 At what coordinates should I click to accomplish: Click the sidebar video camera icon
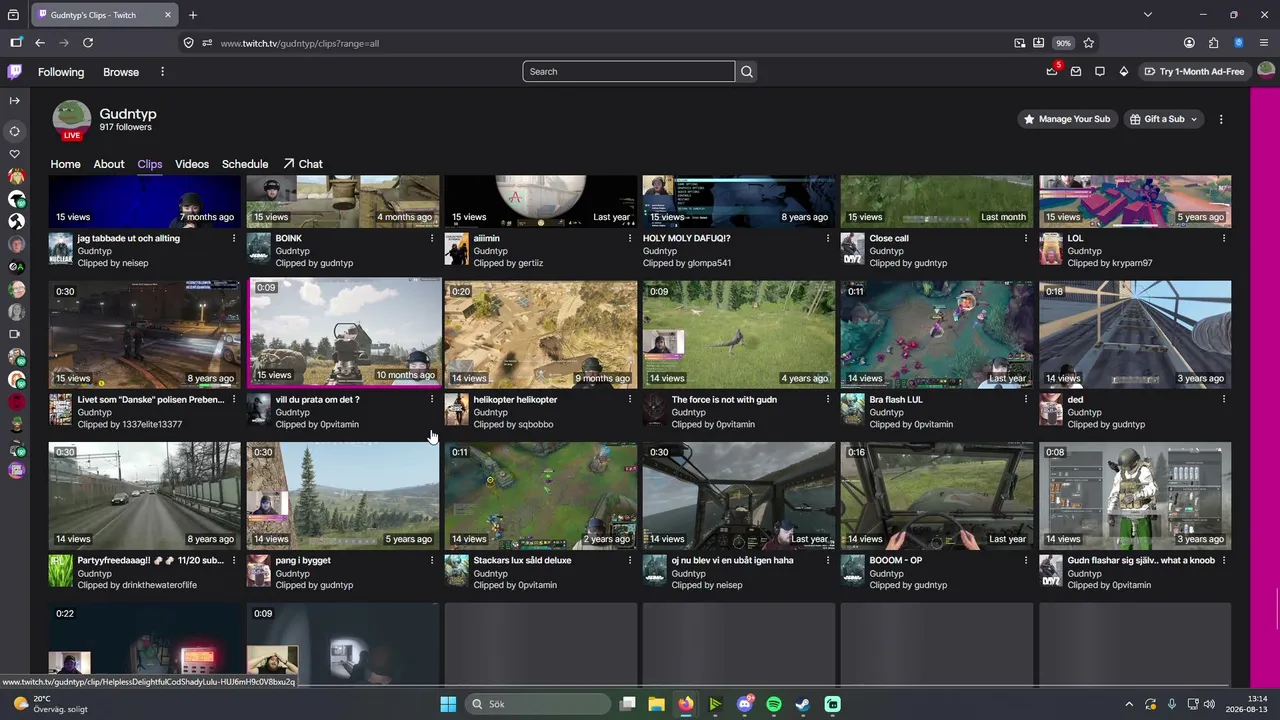14,334
